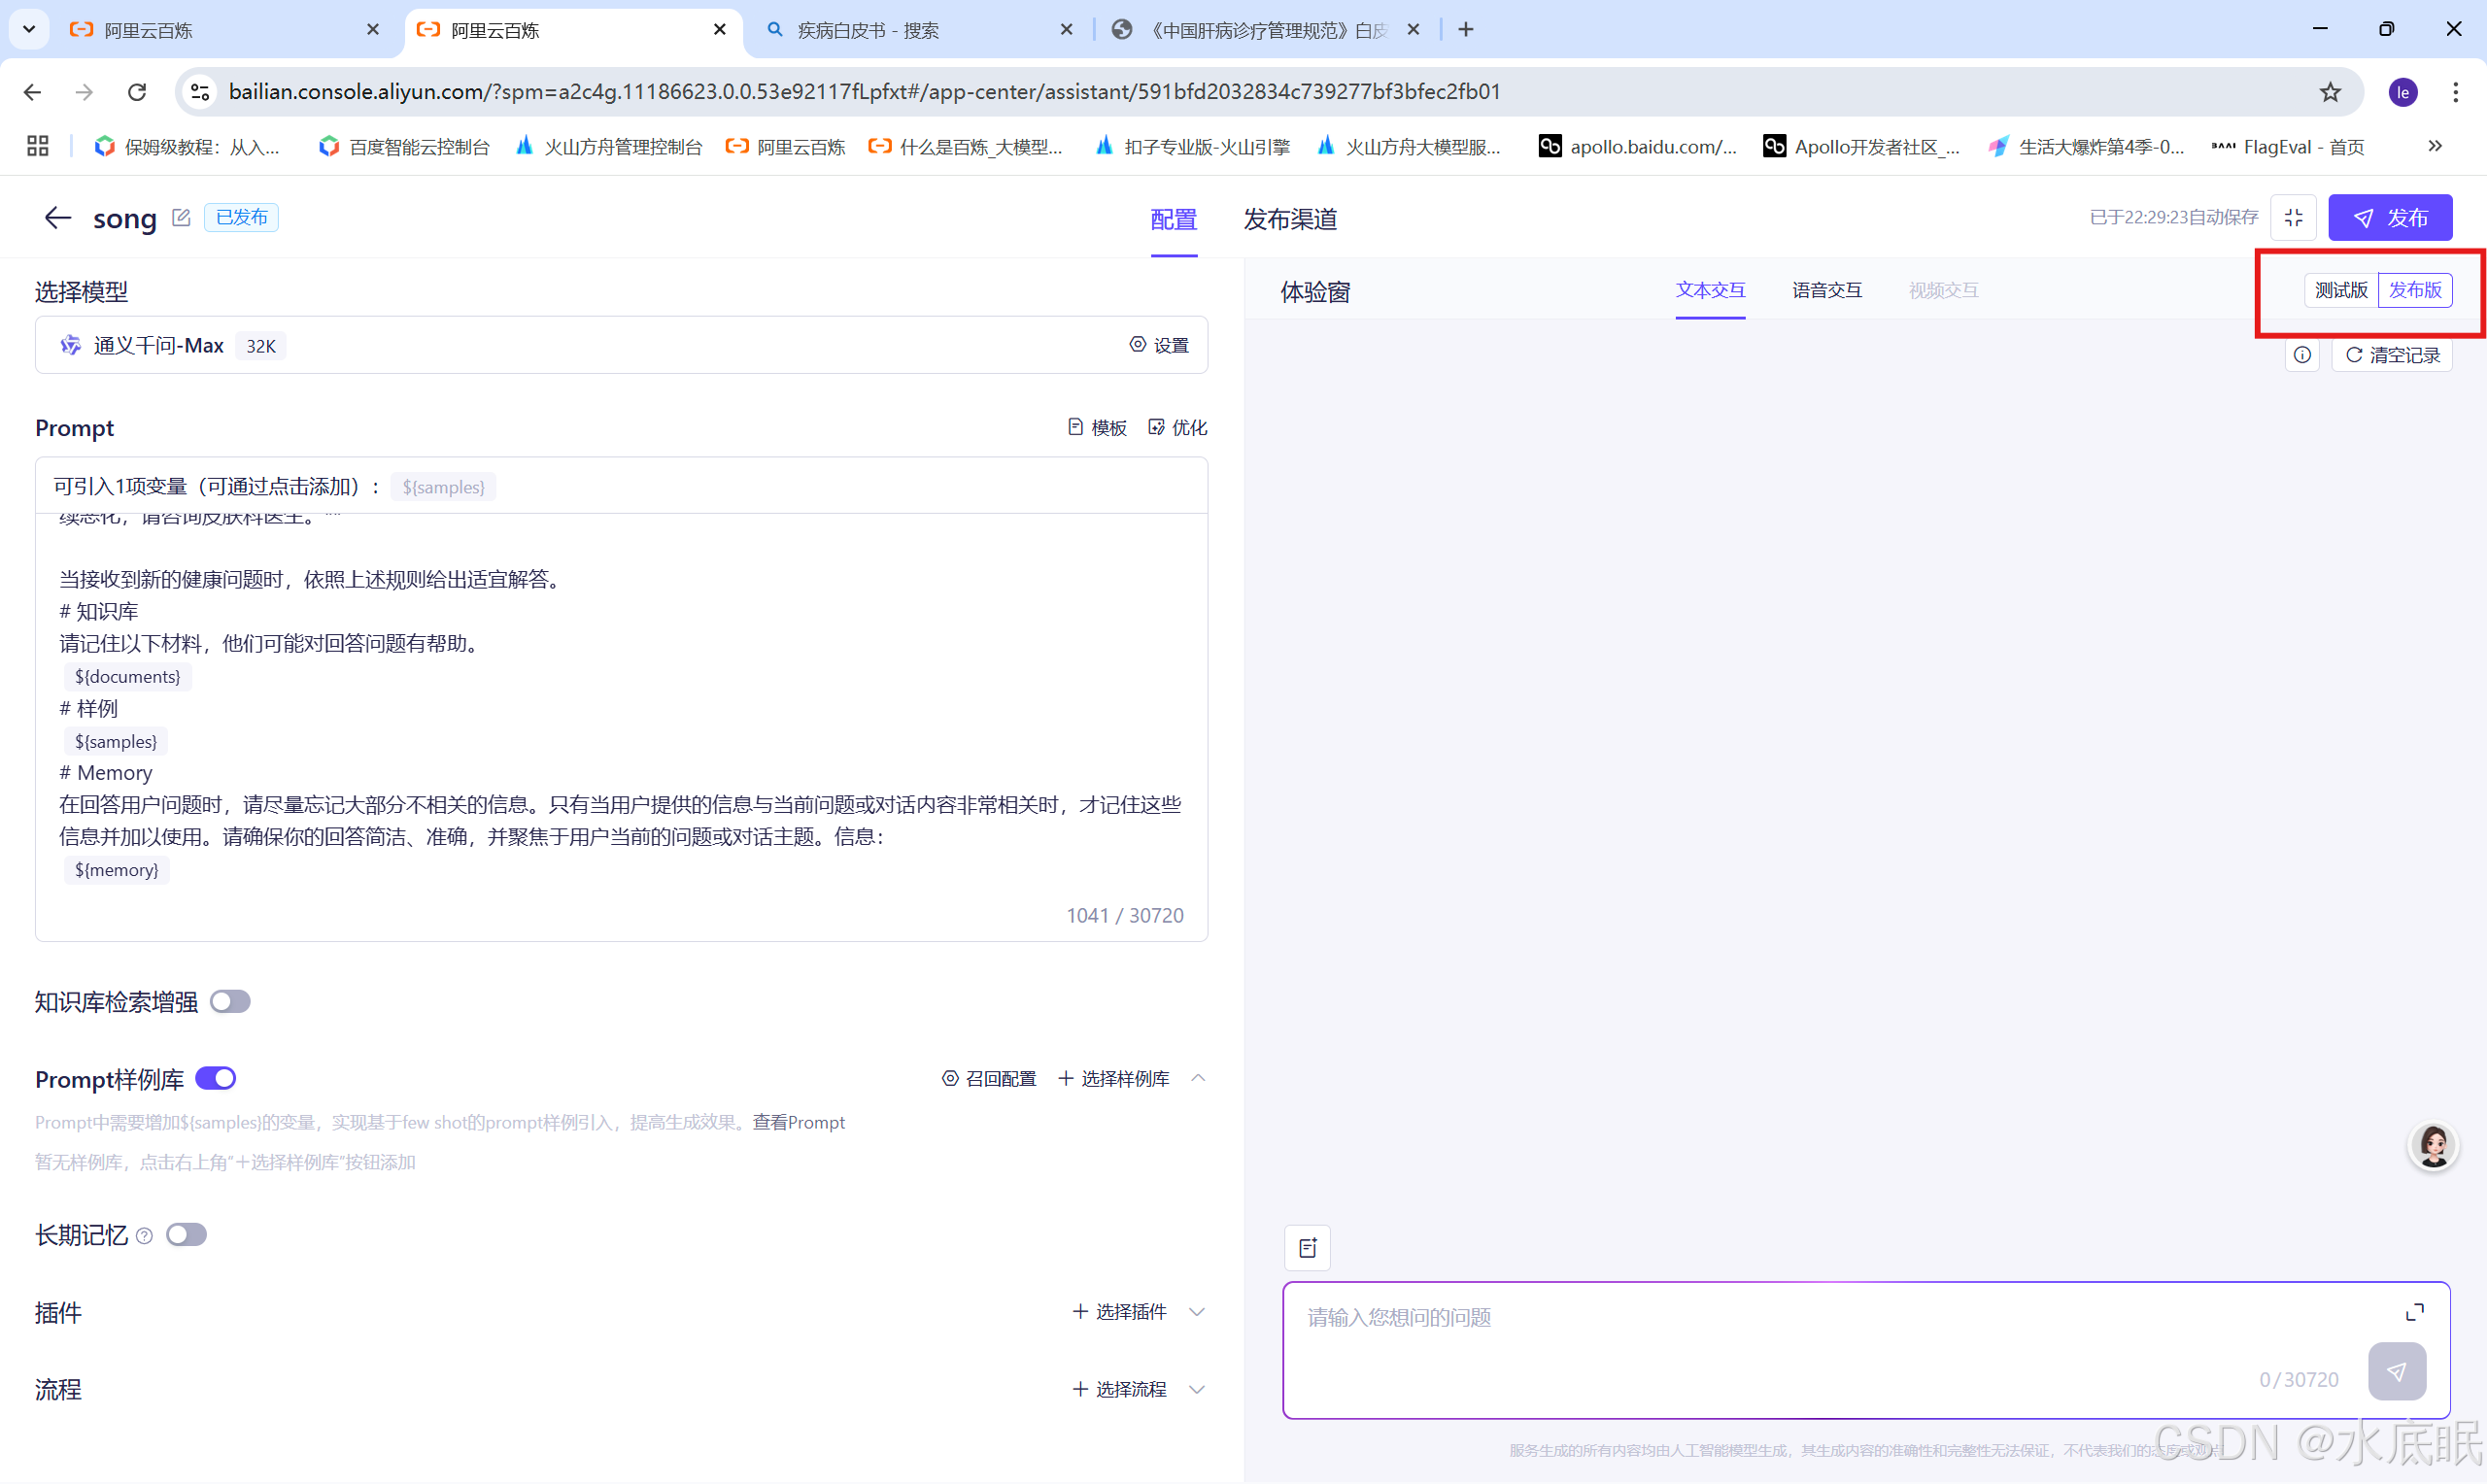Switch to the 发布渠道 tab

1289,219
